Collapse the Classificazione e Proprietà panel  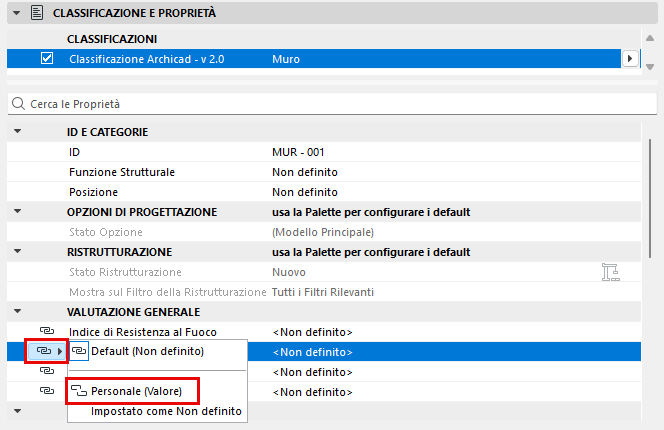pyautogui.click(x=17, y=13)
